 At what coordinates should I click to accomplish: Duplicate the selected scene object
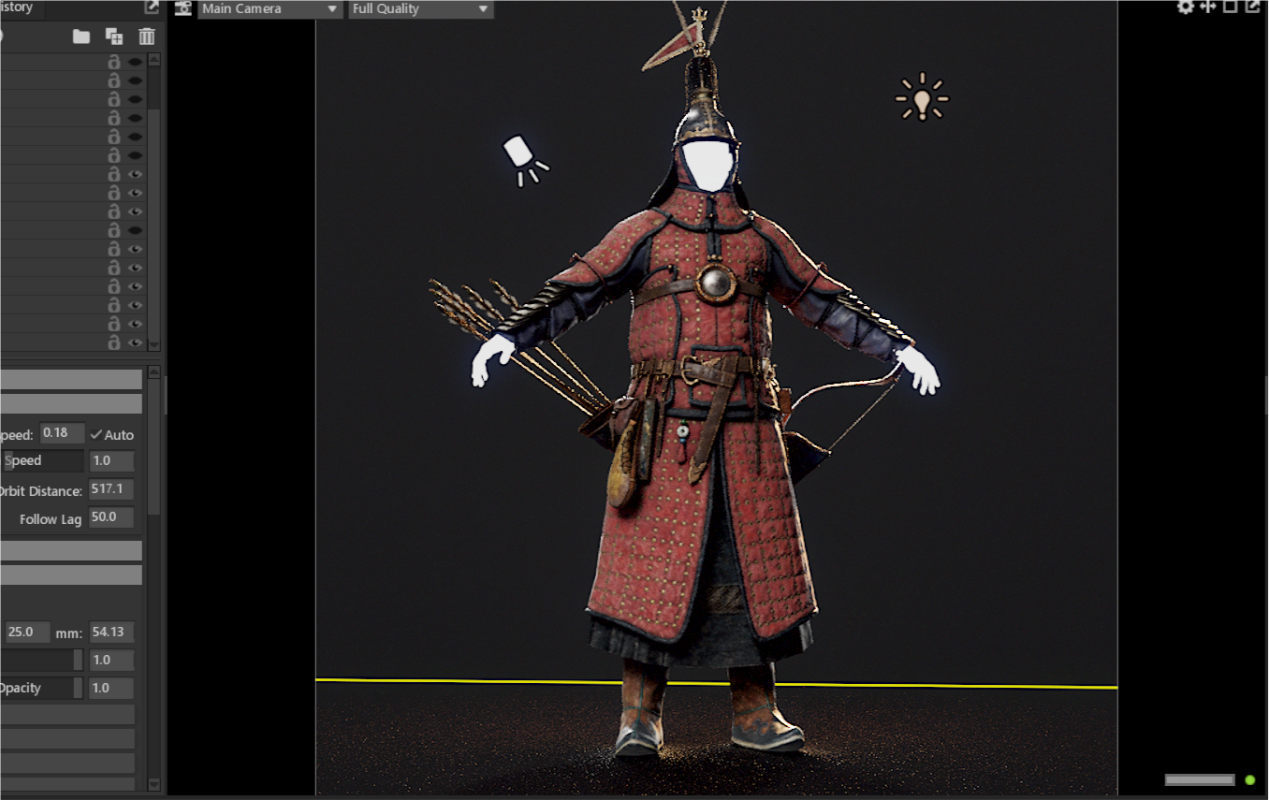click(114, 37)
